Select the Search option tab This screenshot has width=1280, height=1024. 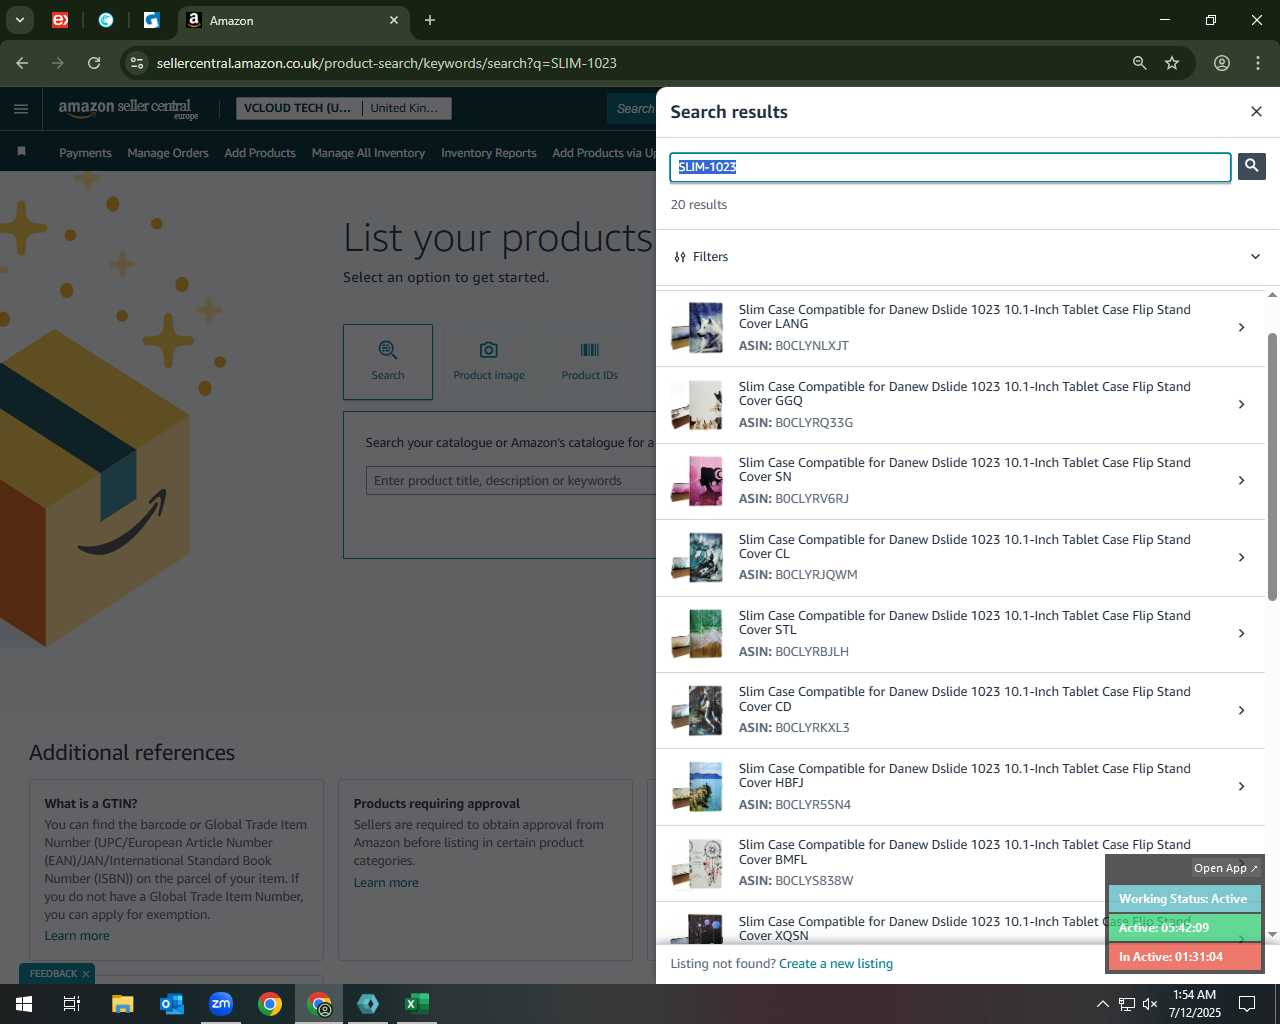tap(388, 362)
